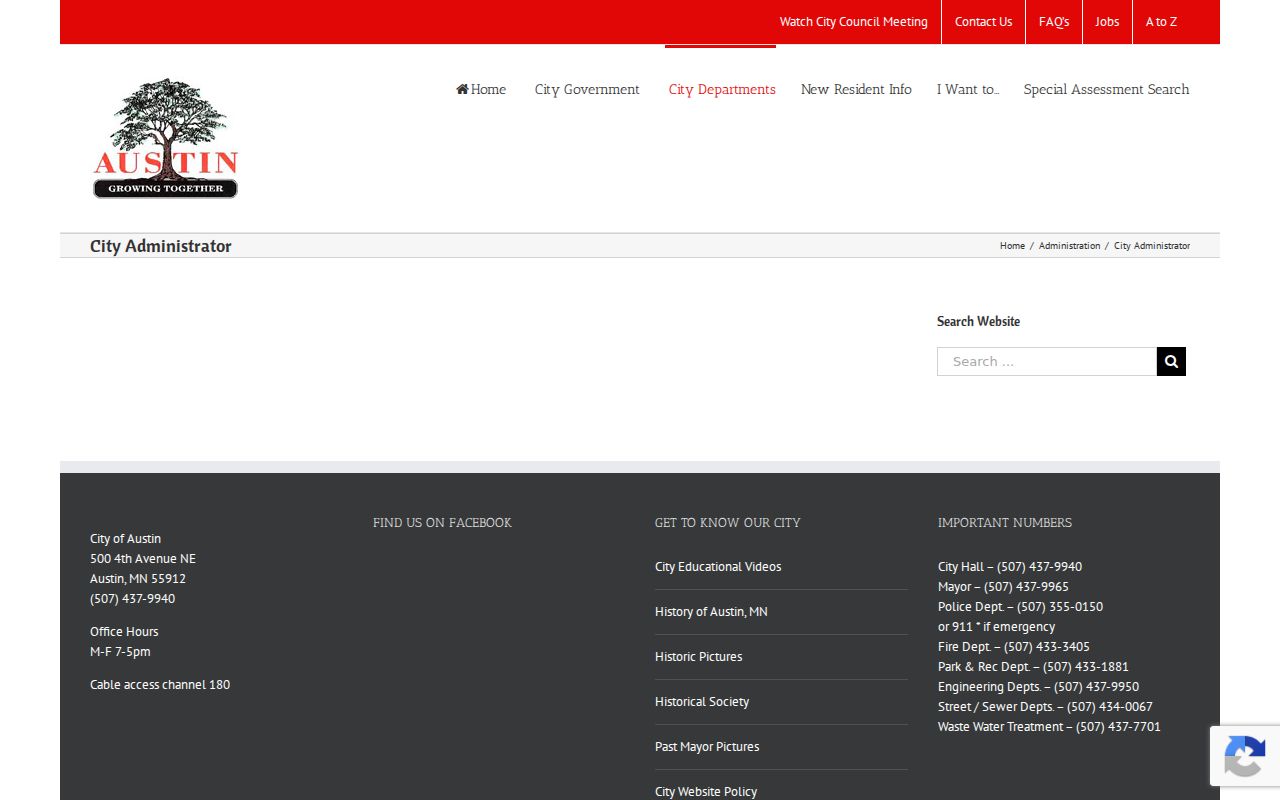Click the Cable access channel 180 text
The width and height of the screenshot is (1280, 800).
click(x=160, y=685)
